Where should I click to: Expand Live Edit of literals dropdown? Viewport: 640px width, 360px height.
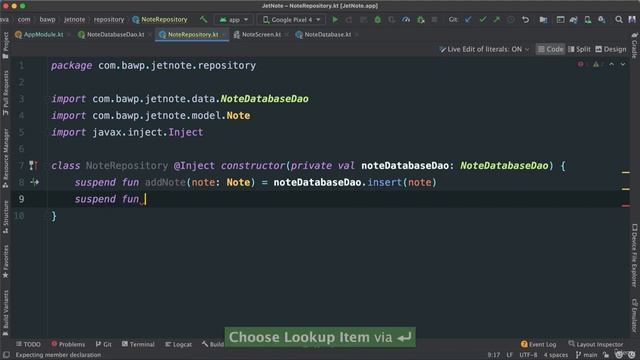(484, 49)
